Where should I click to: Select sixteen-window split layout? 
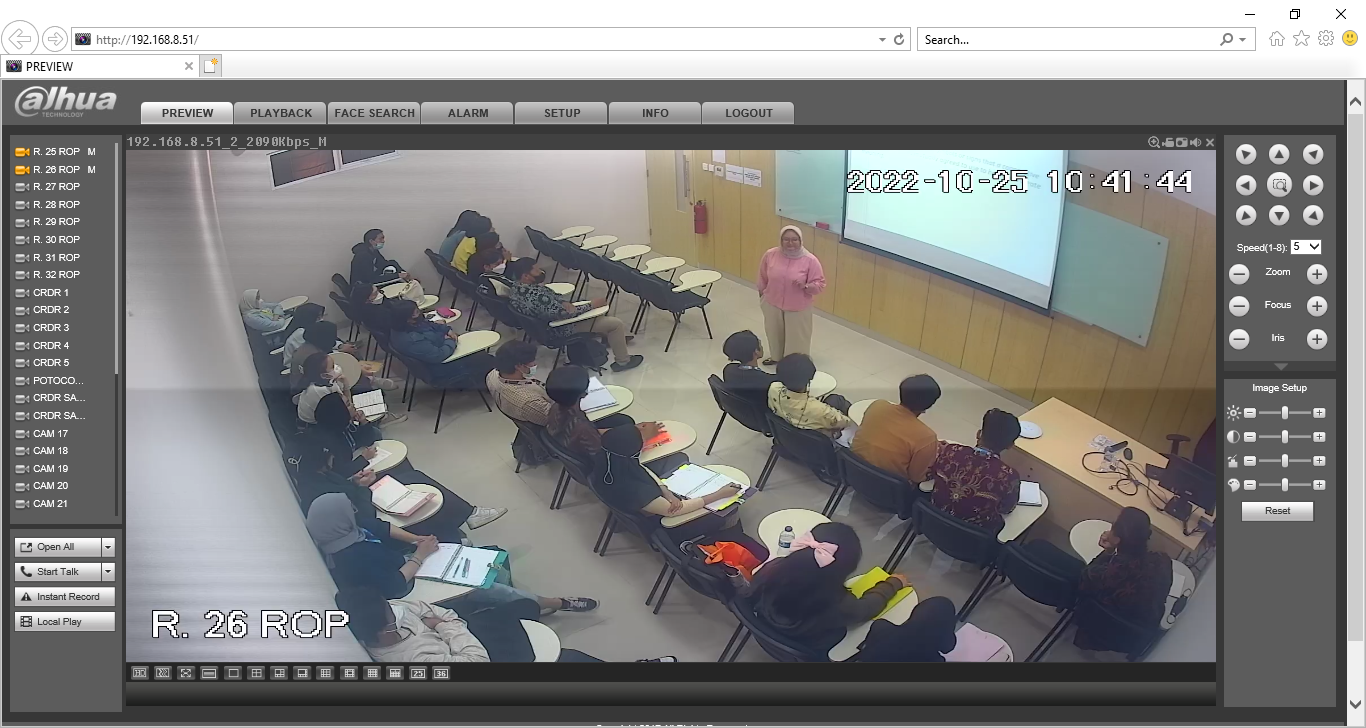coord(372,673)
